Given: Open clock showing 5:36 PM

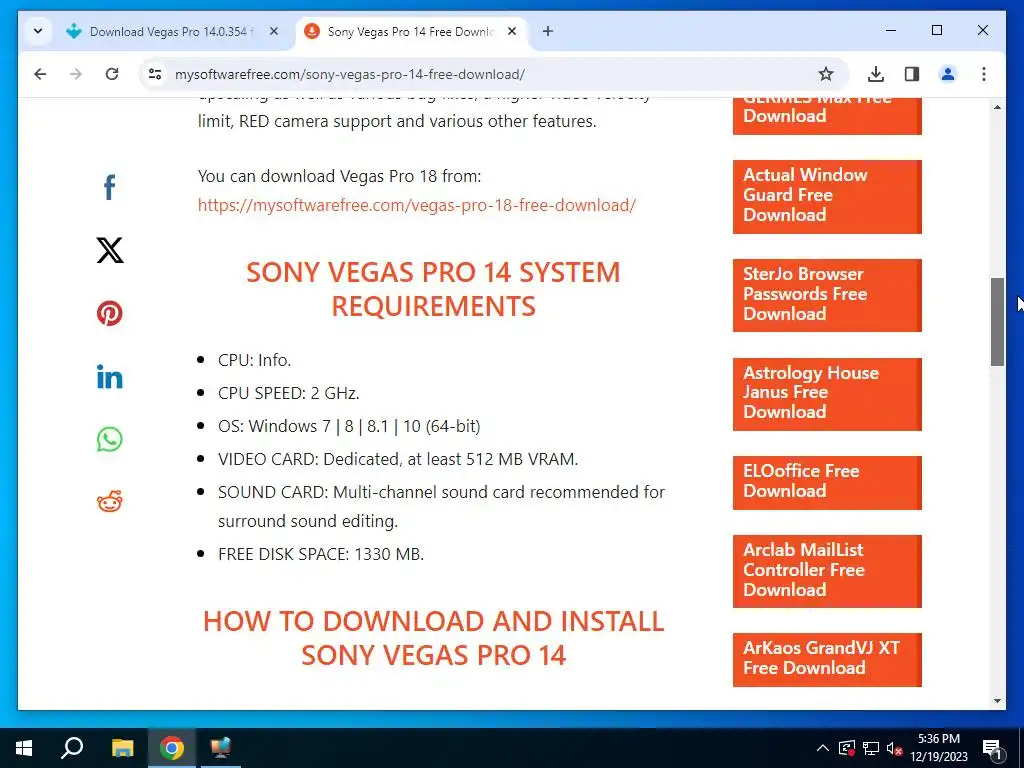Looking at the screenshot, I should coord(938,748).
